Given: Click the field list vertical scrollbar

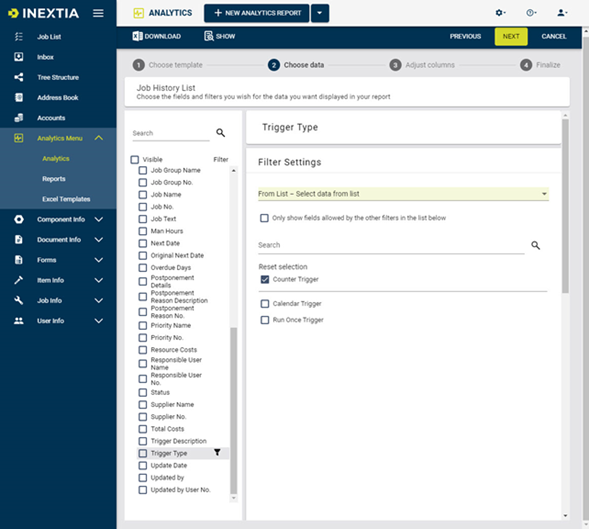Looking at the screenshot, I should [x=234, y=410].
